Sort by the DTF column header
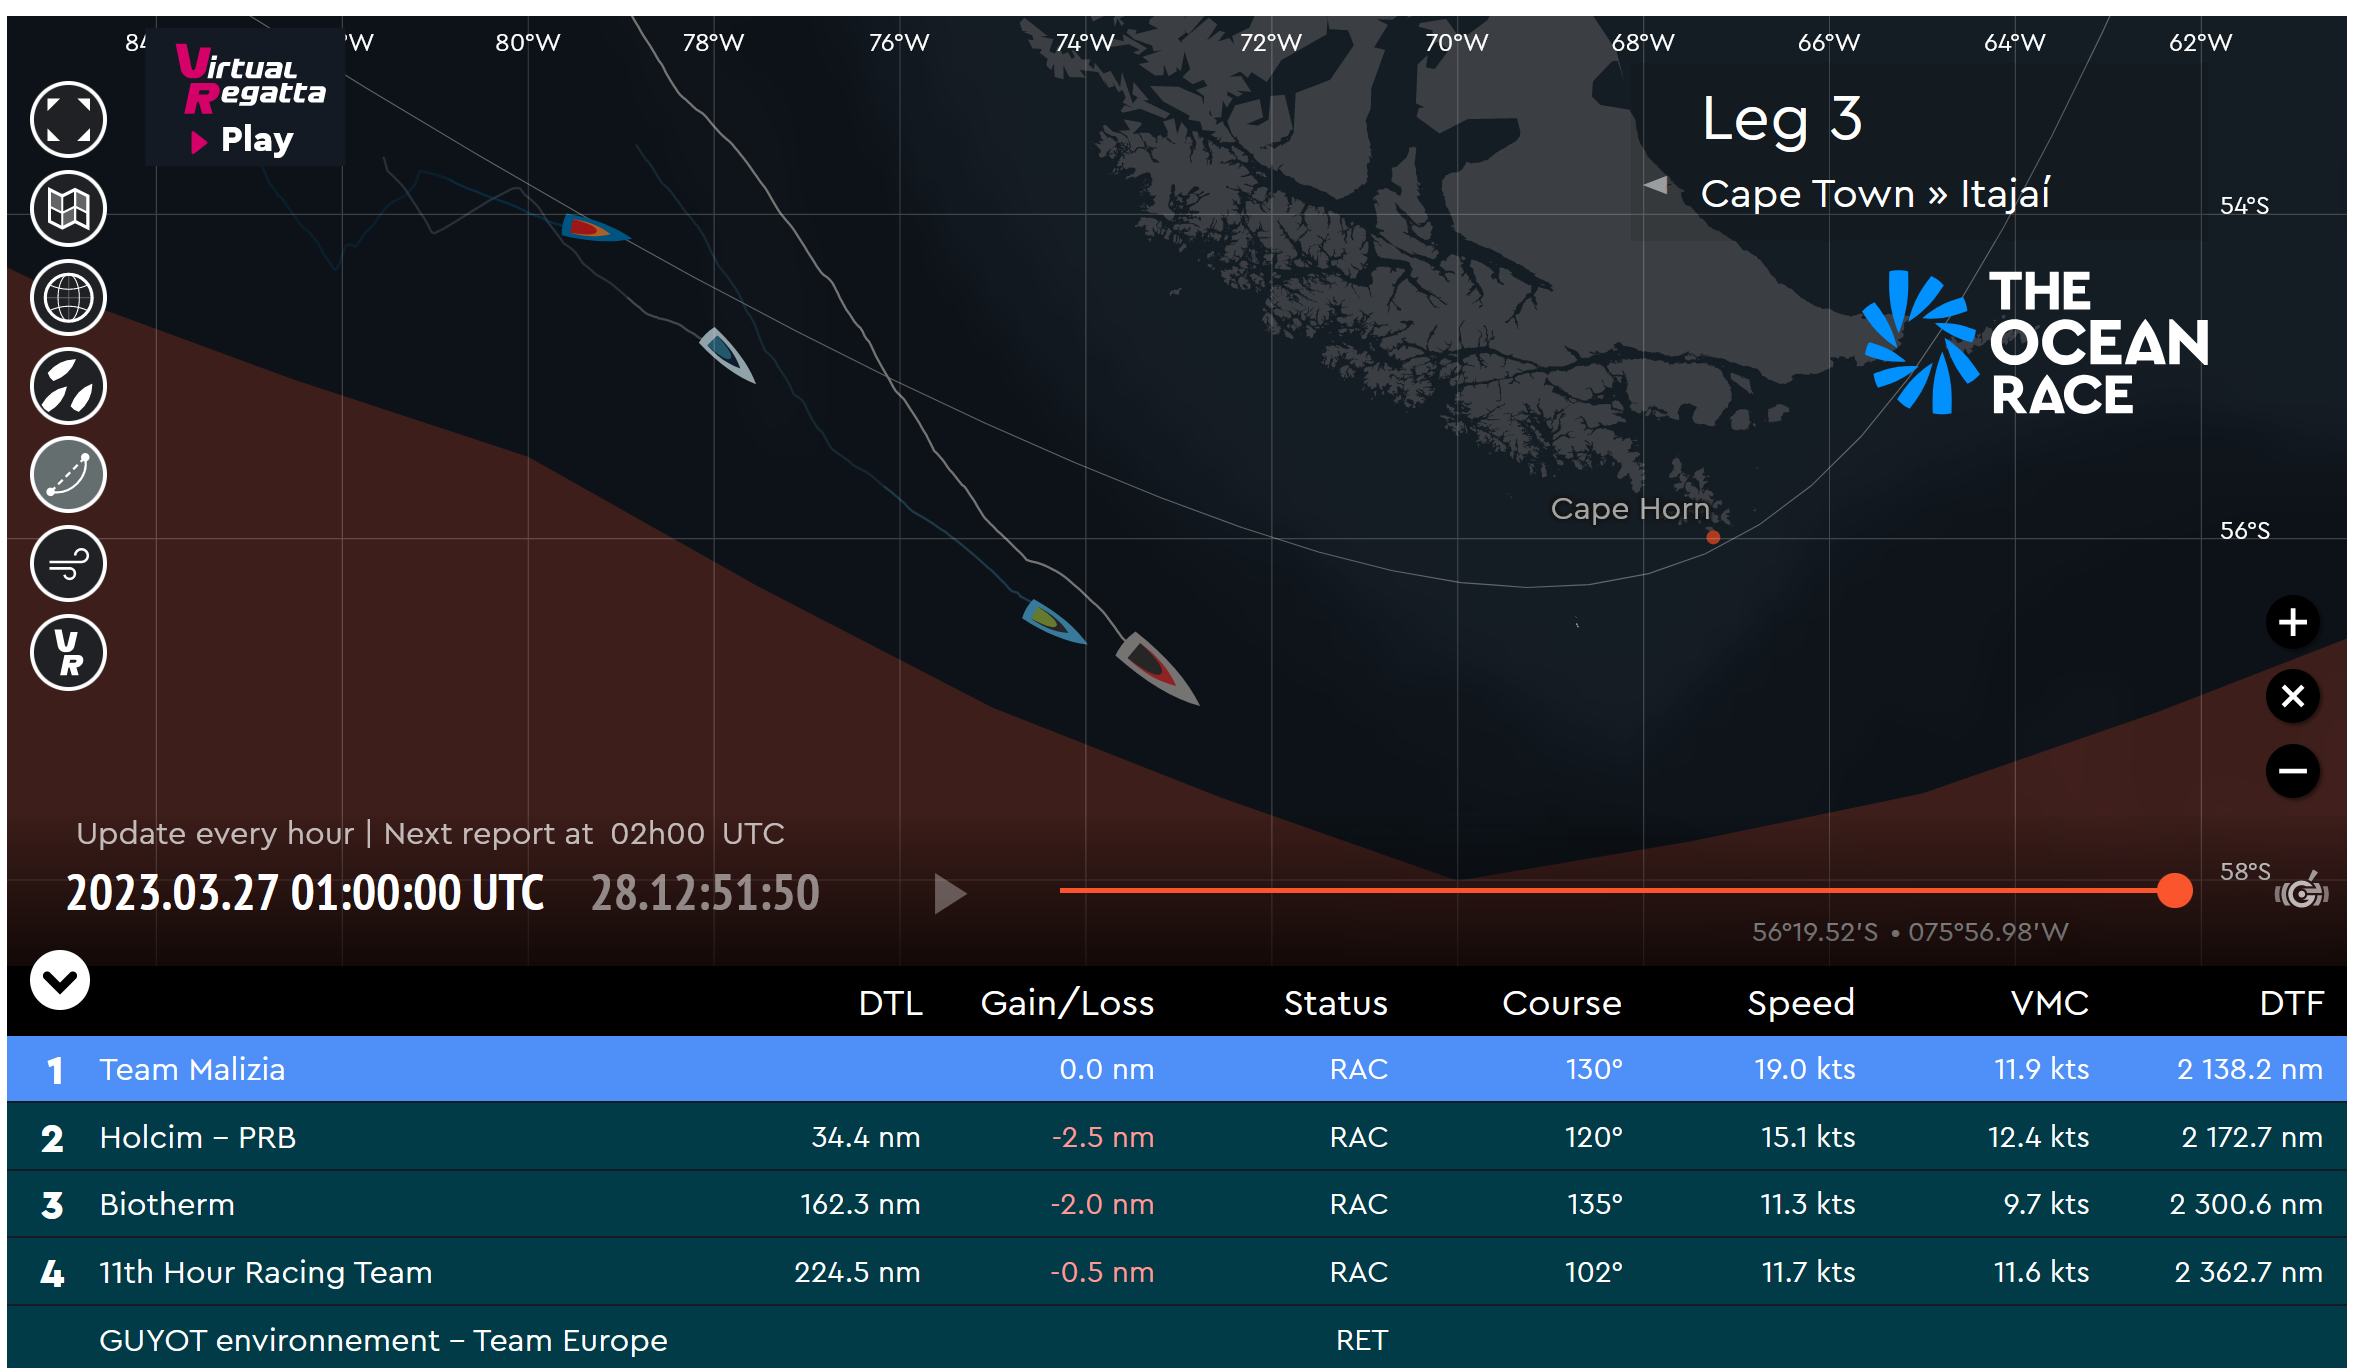The image size is (2353, 1368). [x=2291, y=1003]
